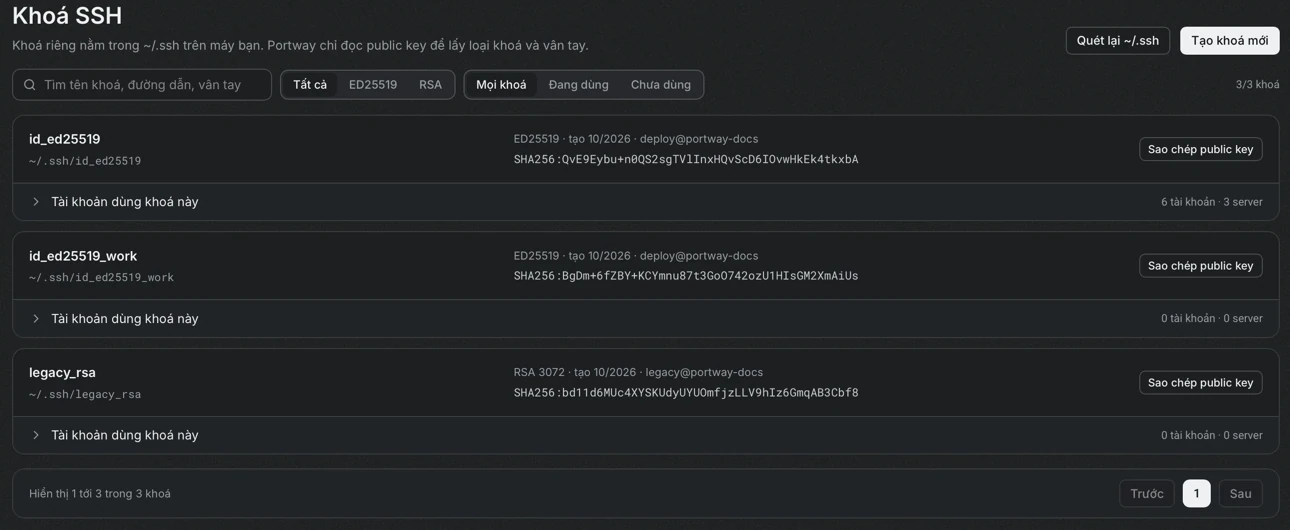Click the search magnifier icon

pyautogui.click(x=30, y=85)
